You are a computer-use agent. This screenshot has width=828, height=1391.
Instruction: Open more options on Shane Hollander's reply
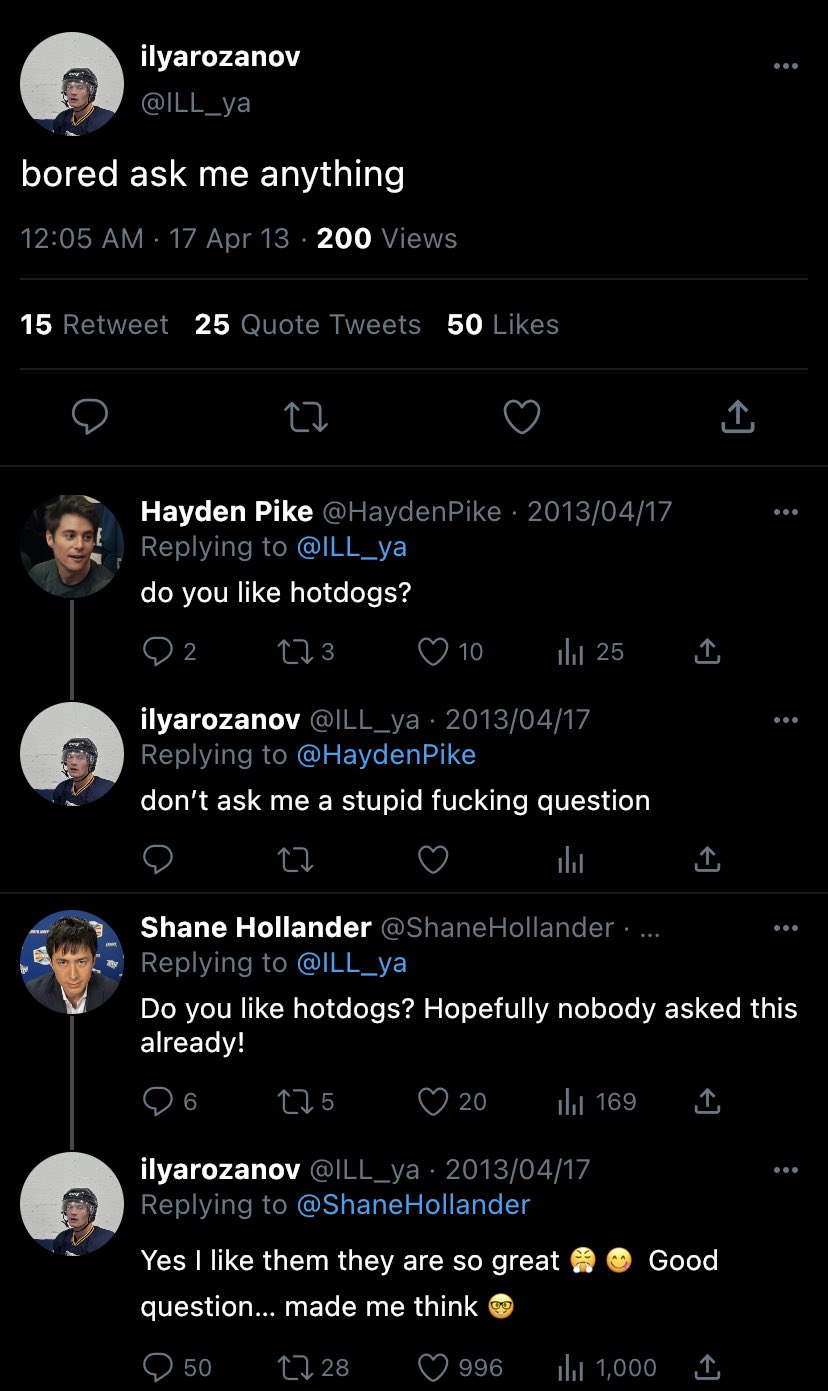786,928
